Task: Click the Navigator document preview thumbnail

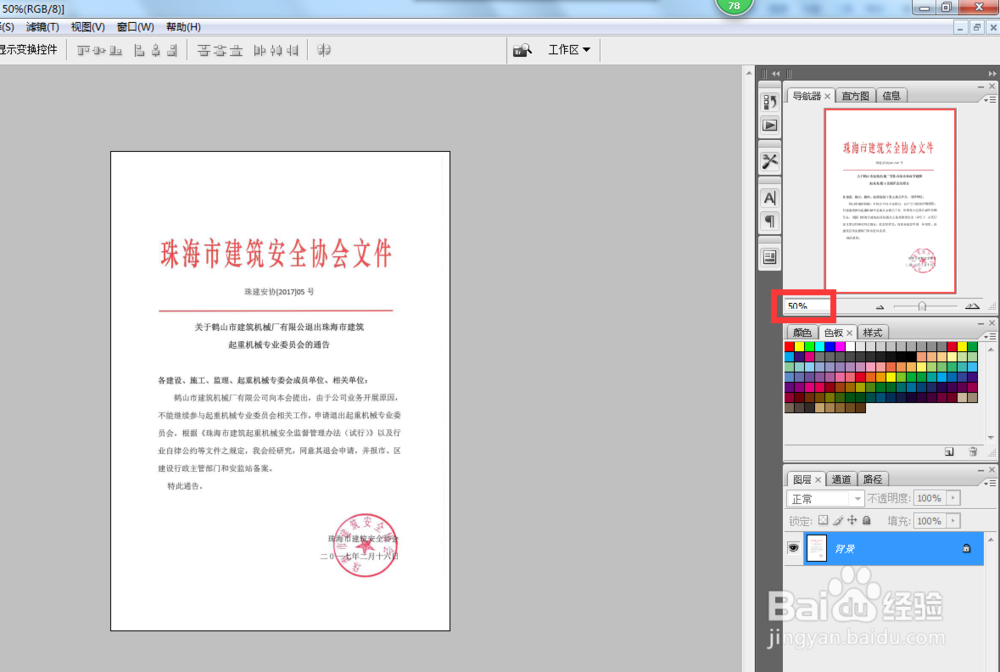Action: 890,201
